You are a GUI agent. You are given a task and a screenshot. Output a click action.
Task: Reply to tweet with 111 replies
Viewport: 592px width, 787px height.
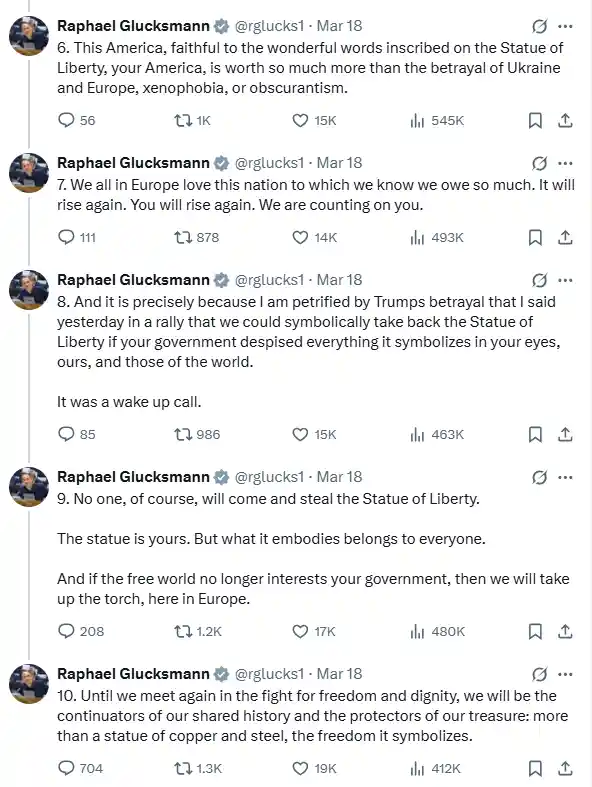pyautogui.click(x=77, y=237)
